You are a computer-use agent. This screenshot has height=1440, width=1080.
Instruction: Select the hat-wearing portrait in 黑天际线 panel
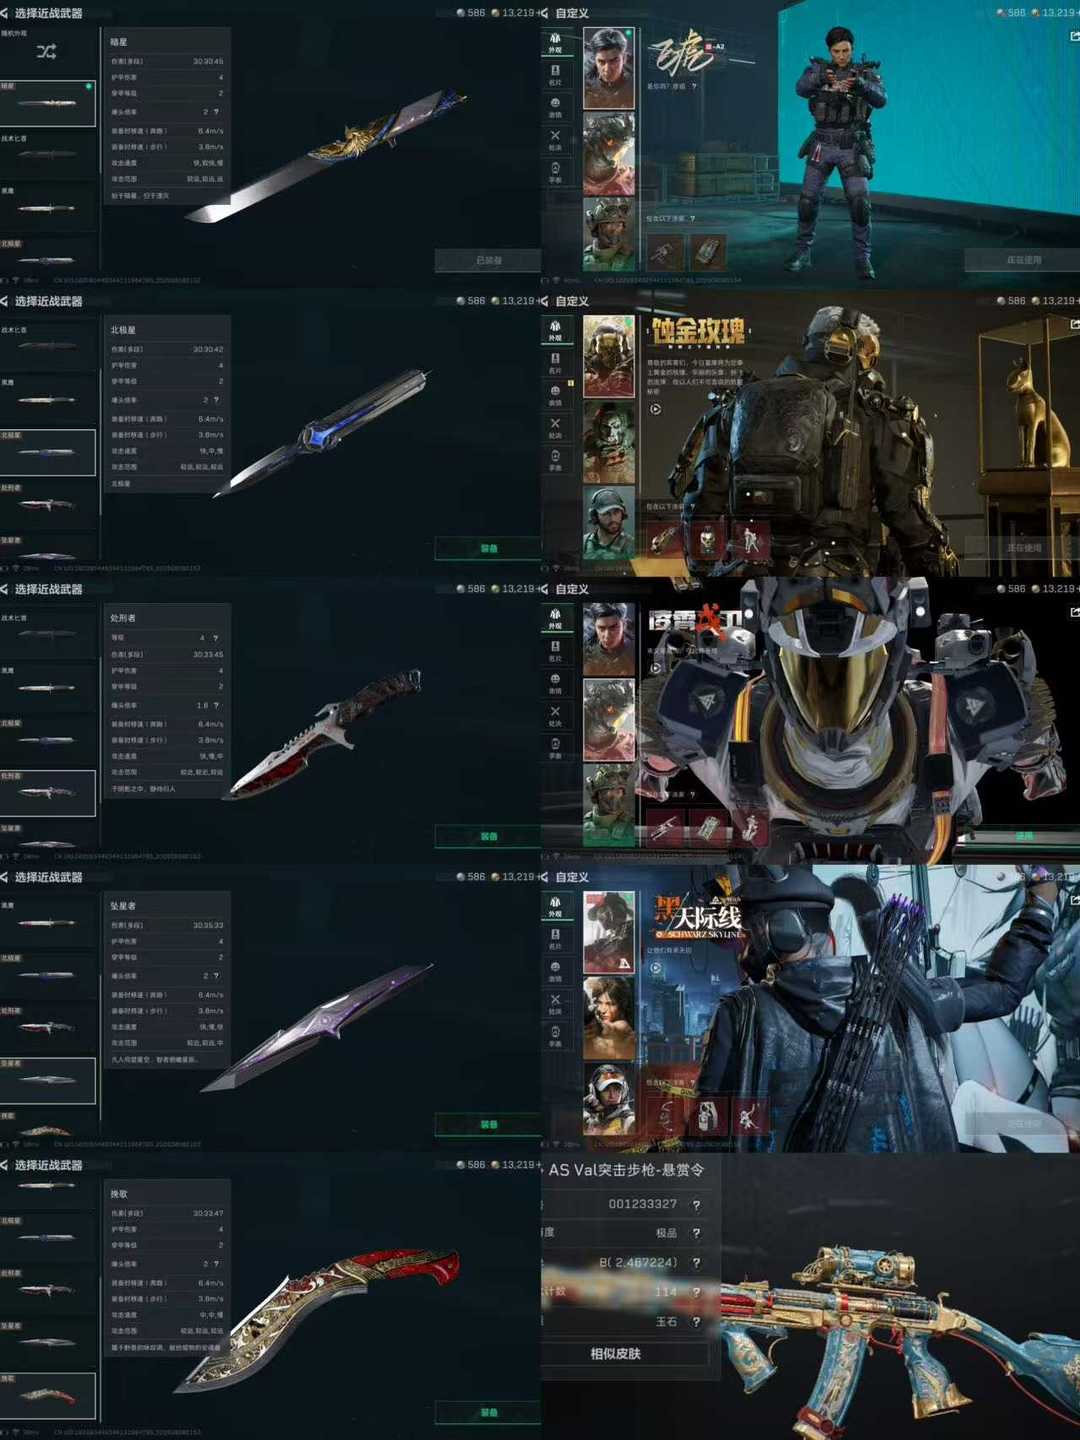[609, 932]
